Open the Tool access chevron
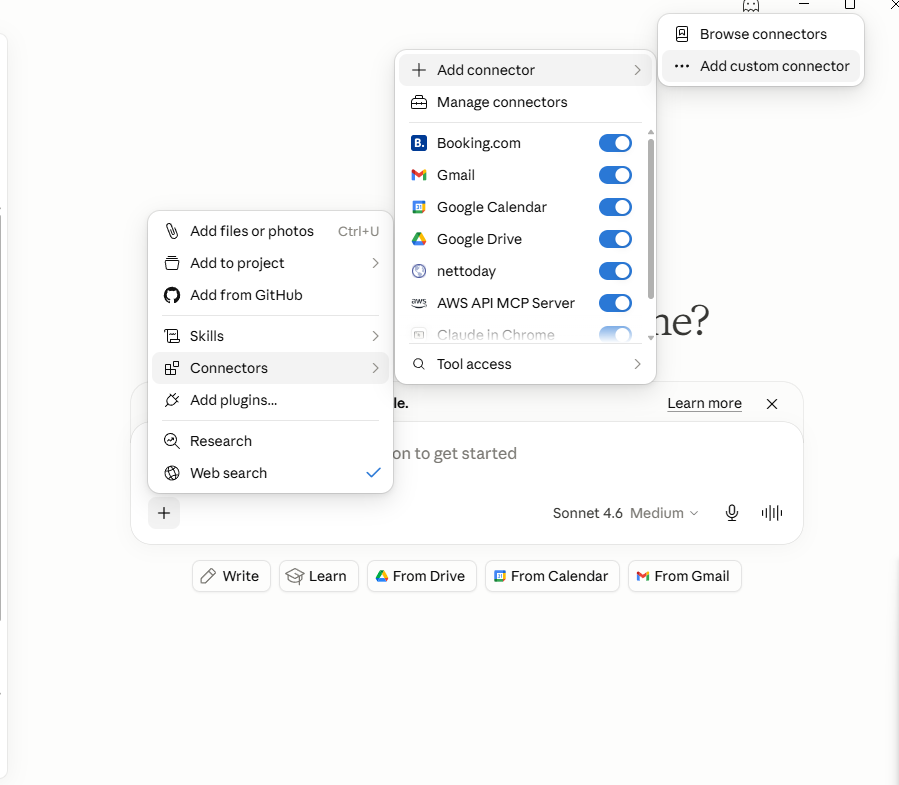Image resolution: width=899 pixels, height=785 pixels. point(638,364)
